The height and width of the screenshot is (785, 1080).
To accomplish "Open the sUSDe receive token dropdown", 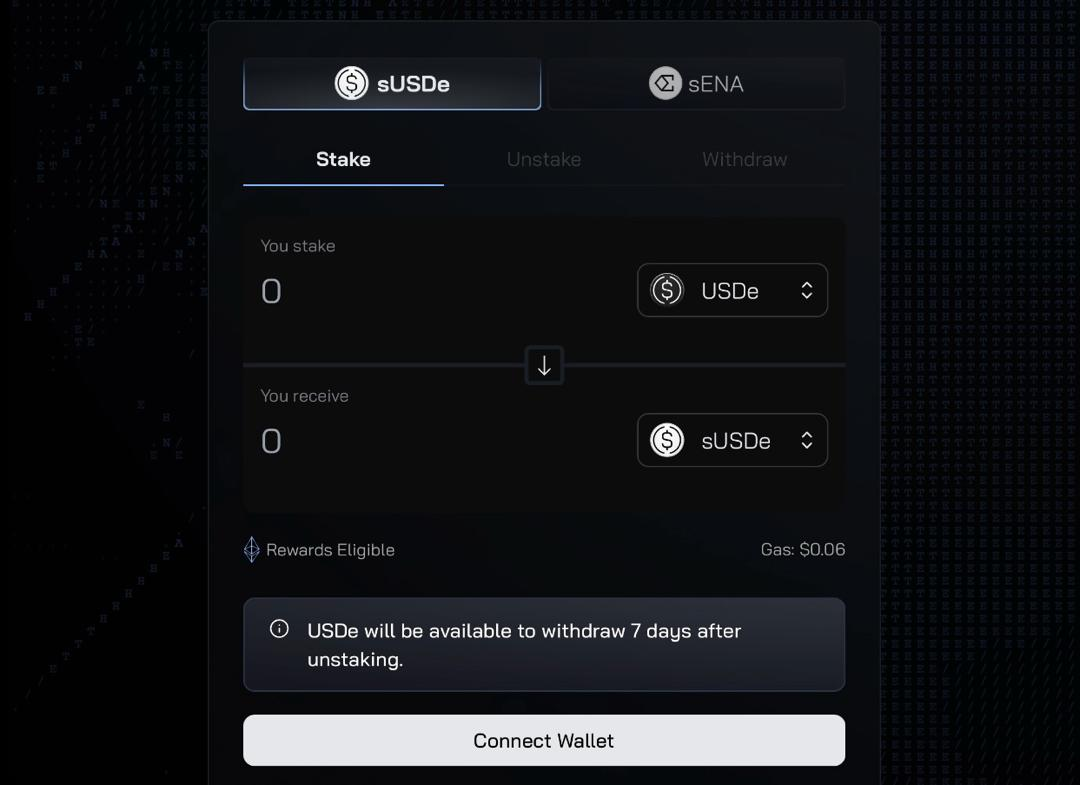I will point(732,440).
